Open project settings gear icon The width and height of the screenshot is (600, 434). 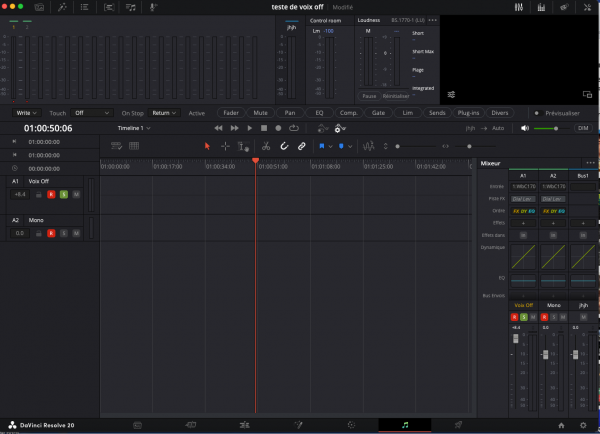click(x=583, y=424)
